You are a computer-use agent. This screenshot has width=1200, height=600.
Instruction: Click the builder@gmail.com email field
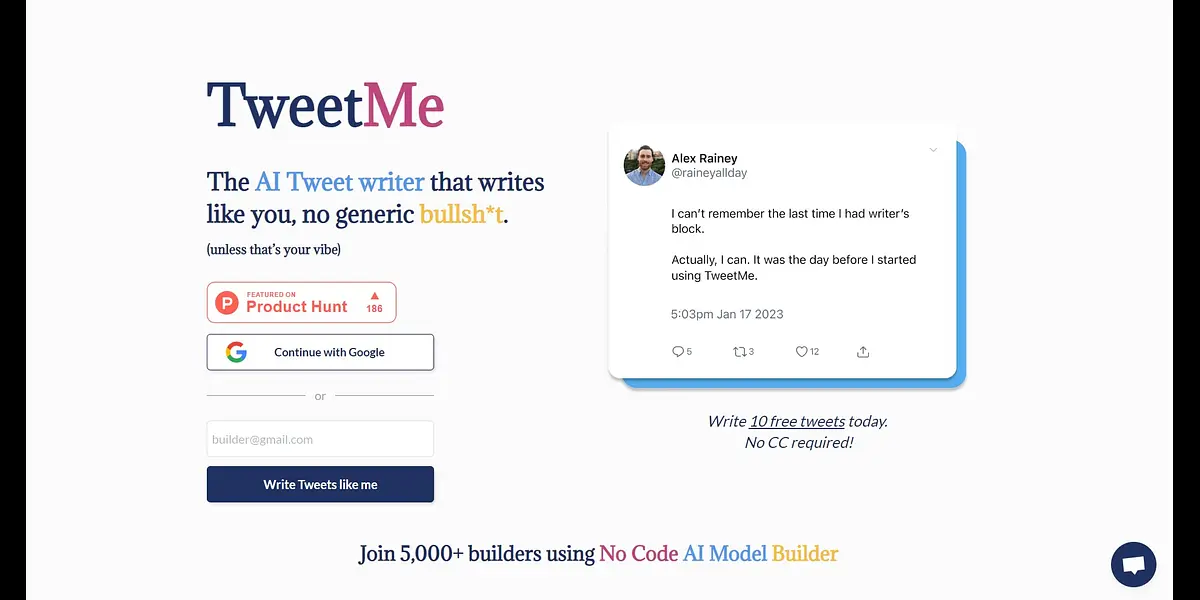tap(320, 439)
